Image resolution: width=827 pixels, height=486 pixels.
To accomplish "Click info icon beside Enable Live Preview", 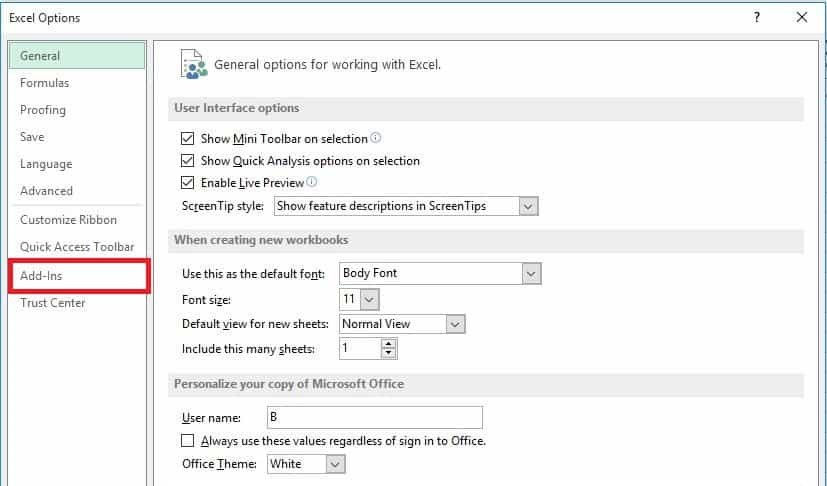I will click(312, 182).
